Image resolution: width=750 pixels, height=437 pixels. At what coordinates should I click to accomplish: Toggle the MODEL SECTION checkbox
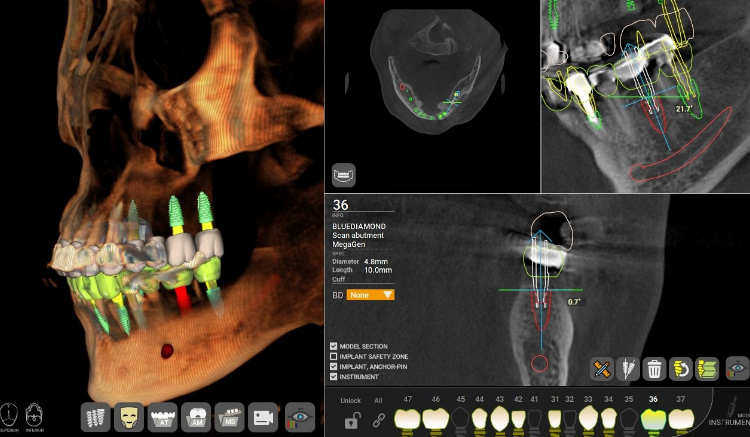click(334, 345)
